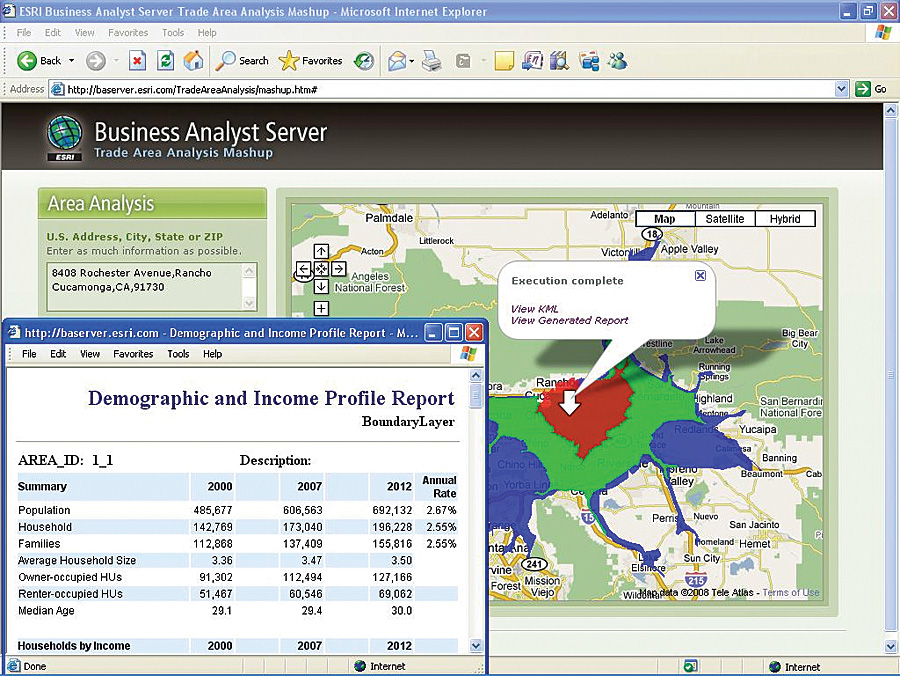
Task: Open Edit menu in report window
Action: [58, 354]
